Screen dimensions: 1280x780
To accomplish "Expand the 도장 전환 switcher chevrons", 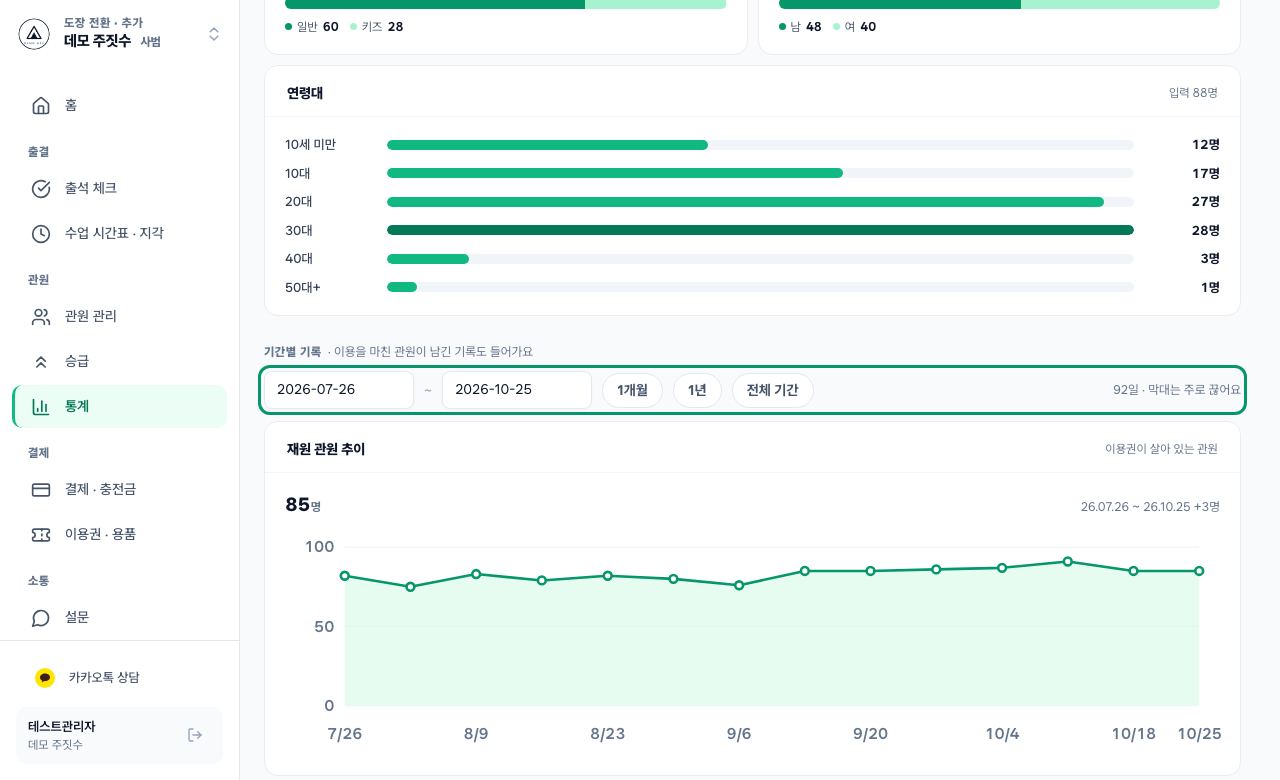I will coord(214,34).
